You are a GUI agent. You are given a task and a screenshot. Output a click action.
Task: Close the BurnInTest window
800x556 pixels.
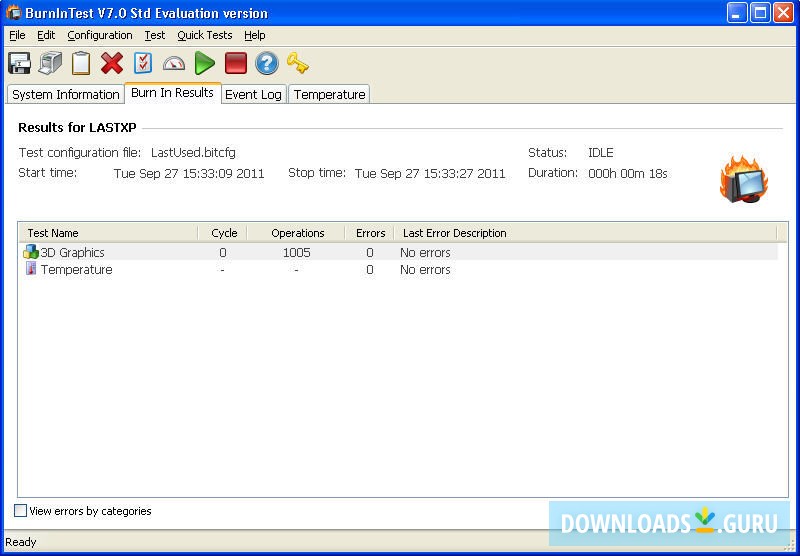pyautogui.click(x=783, y=13)
